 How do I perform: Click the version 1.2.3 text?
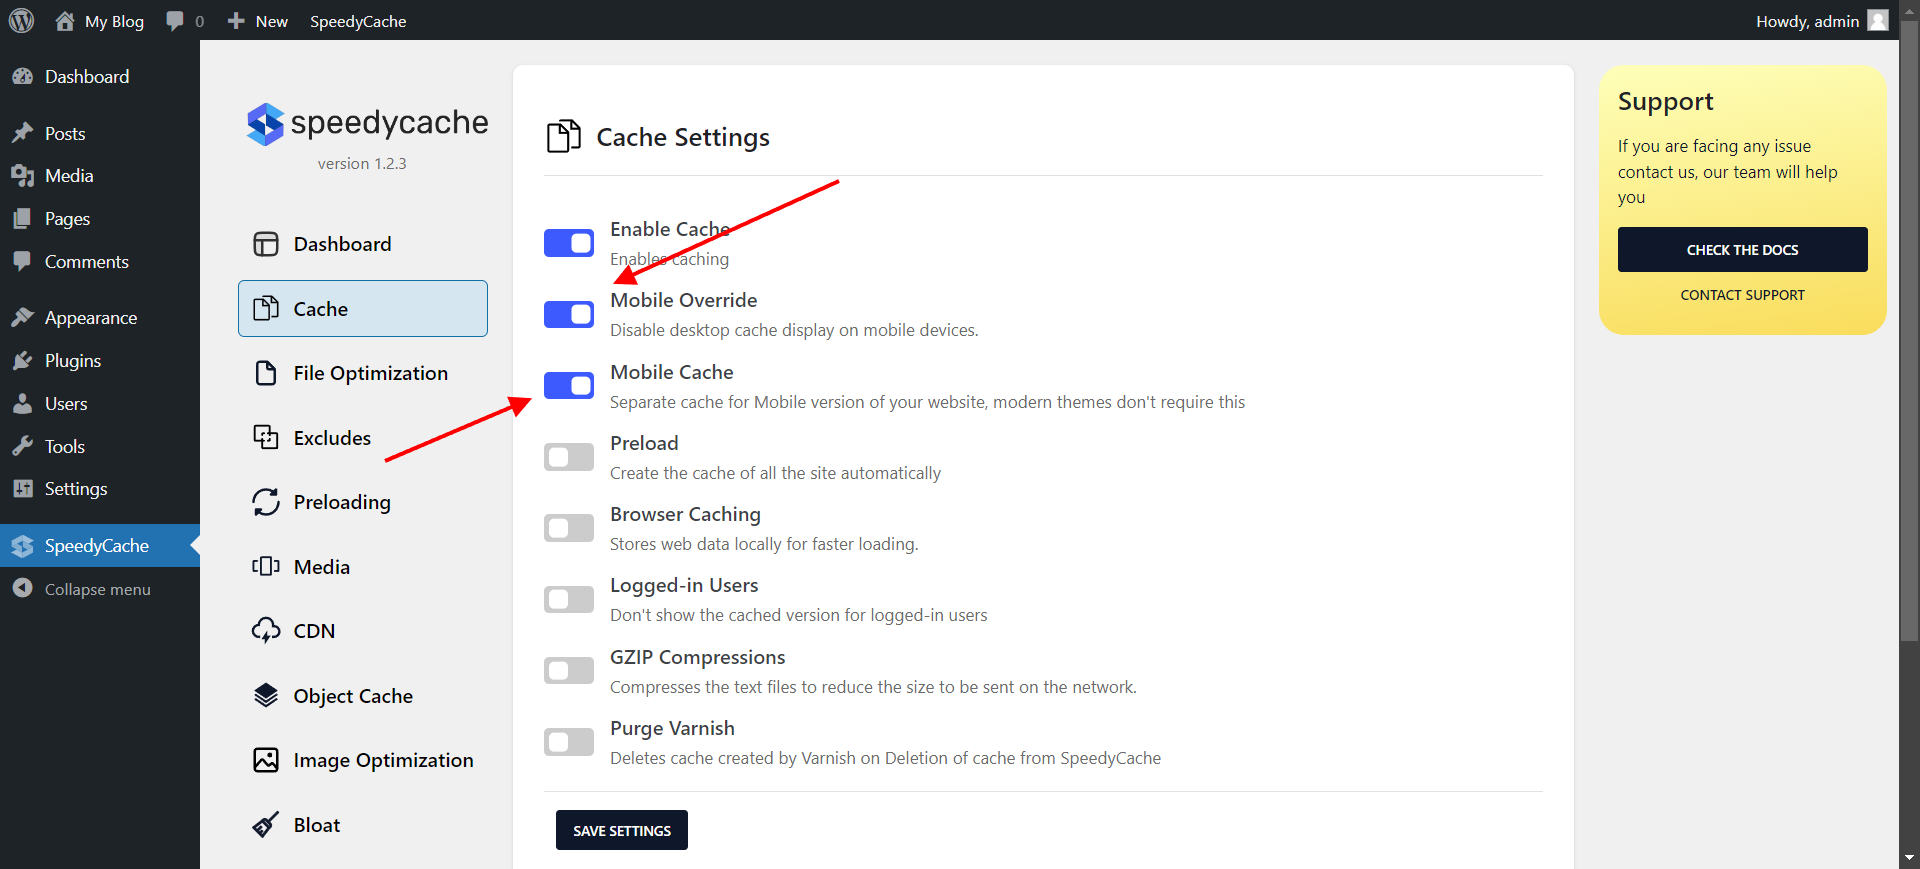click(x=362, y=164)
